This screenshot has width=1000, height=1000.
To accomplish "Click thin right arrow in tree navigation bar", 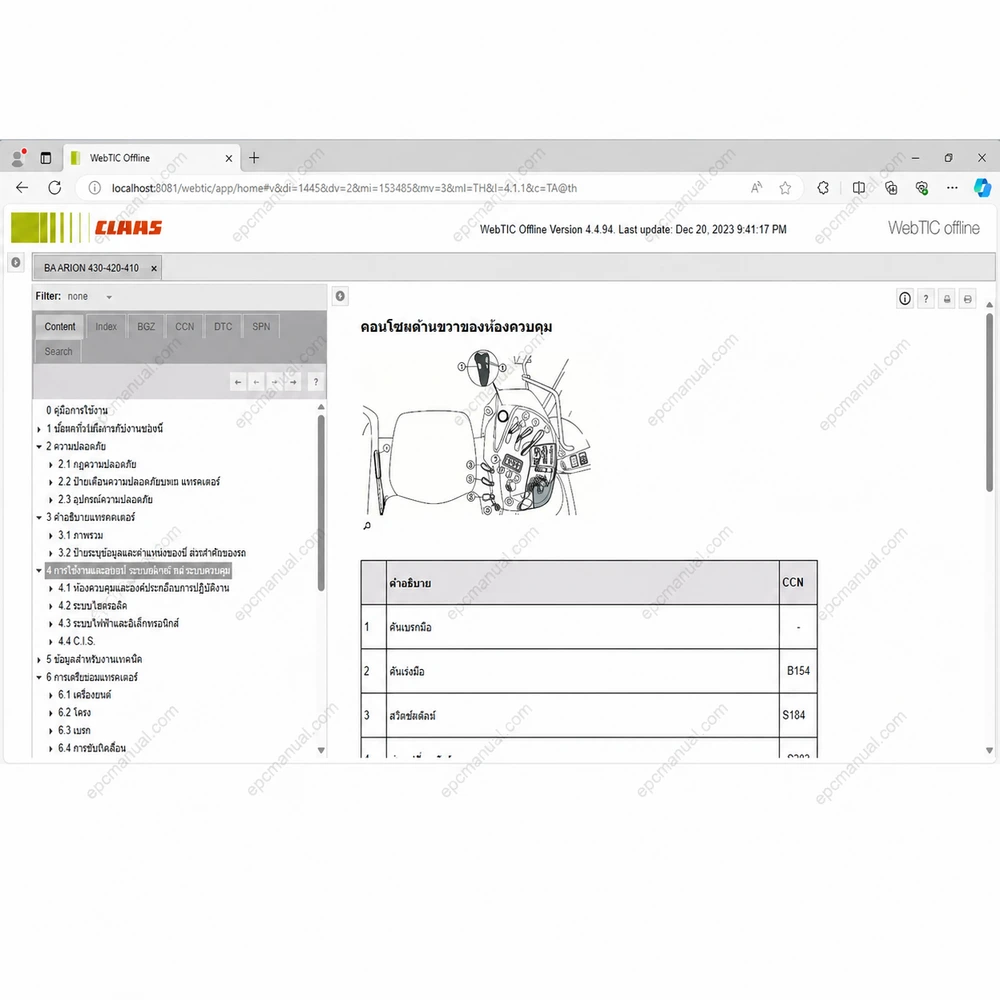I will [x=275, y=382].
